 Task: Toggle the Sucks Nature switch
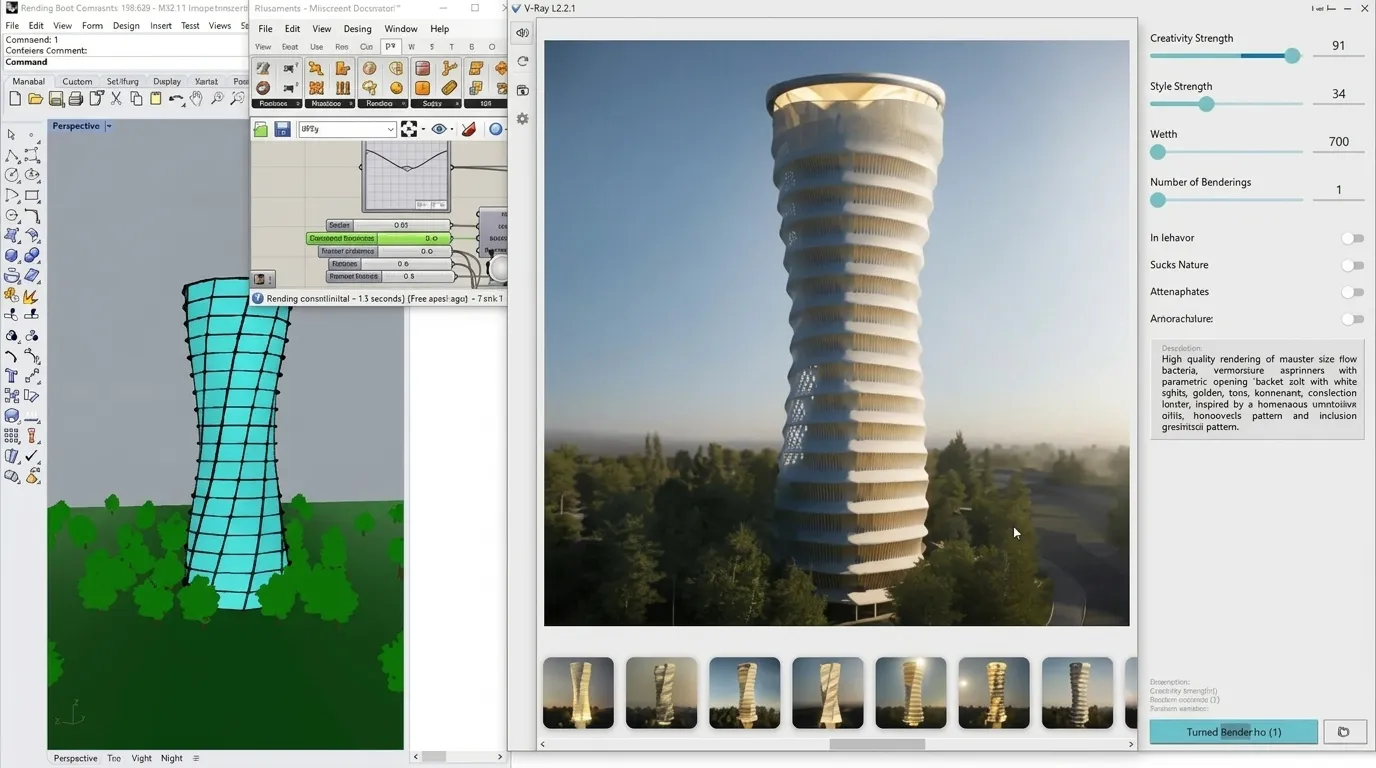click(x=1352, y=265)
